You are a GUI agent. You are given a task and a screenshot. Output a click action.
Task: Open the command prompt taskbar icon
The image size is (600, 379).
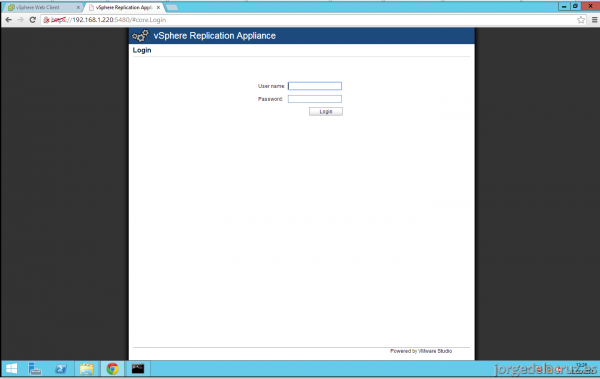[138, 369]
